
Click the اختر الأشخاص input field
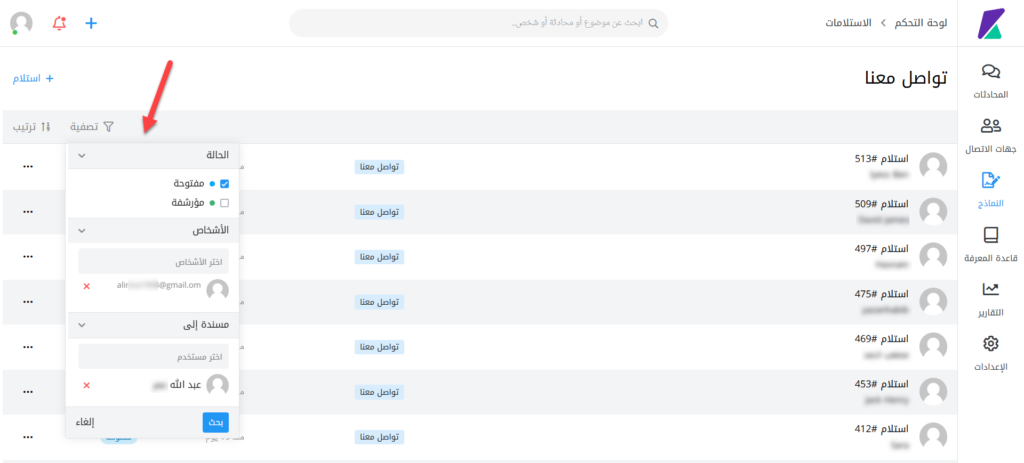[153, 262]
